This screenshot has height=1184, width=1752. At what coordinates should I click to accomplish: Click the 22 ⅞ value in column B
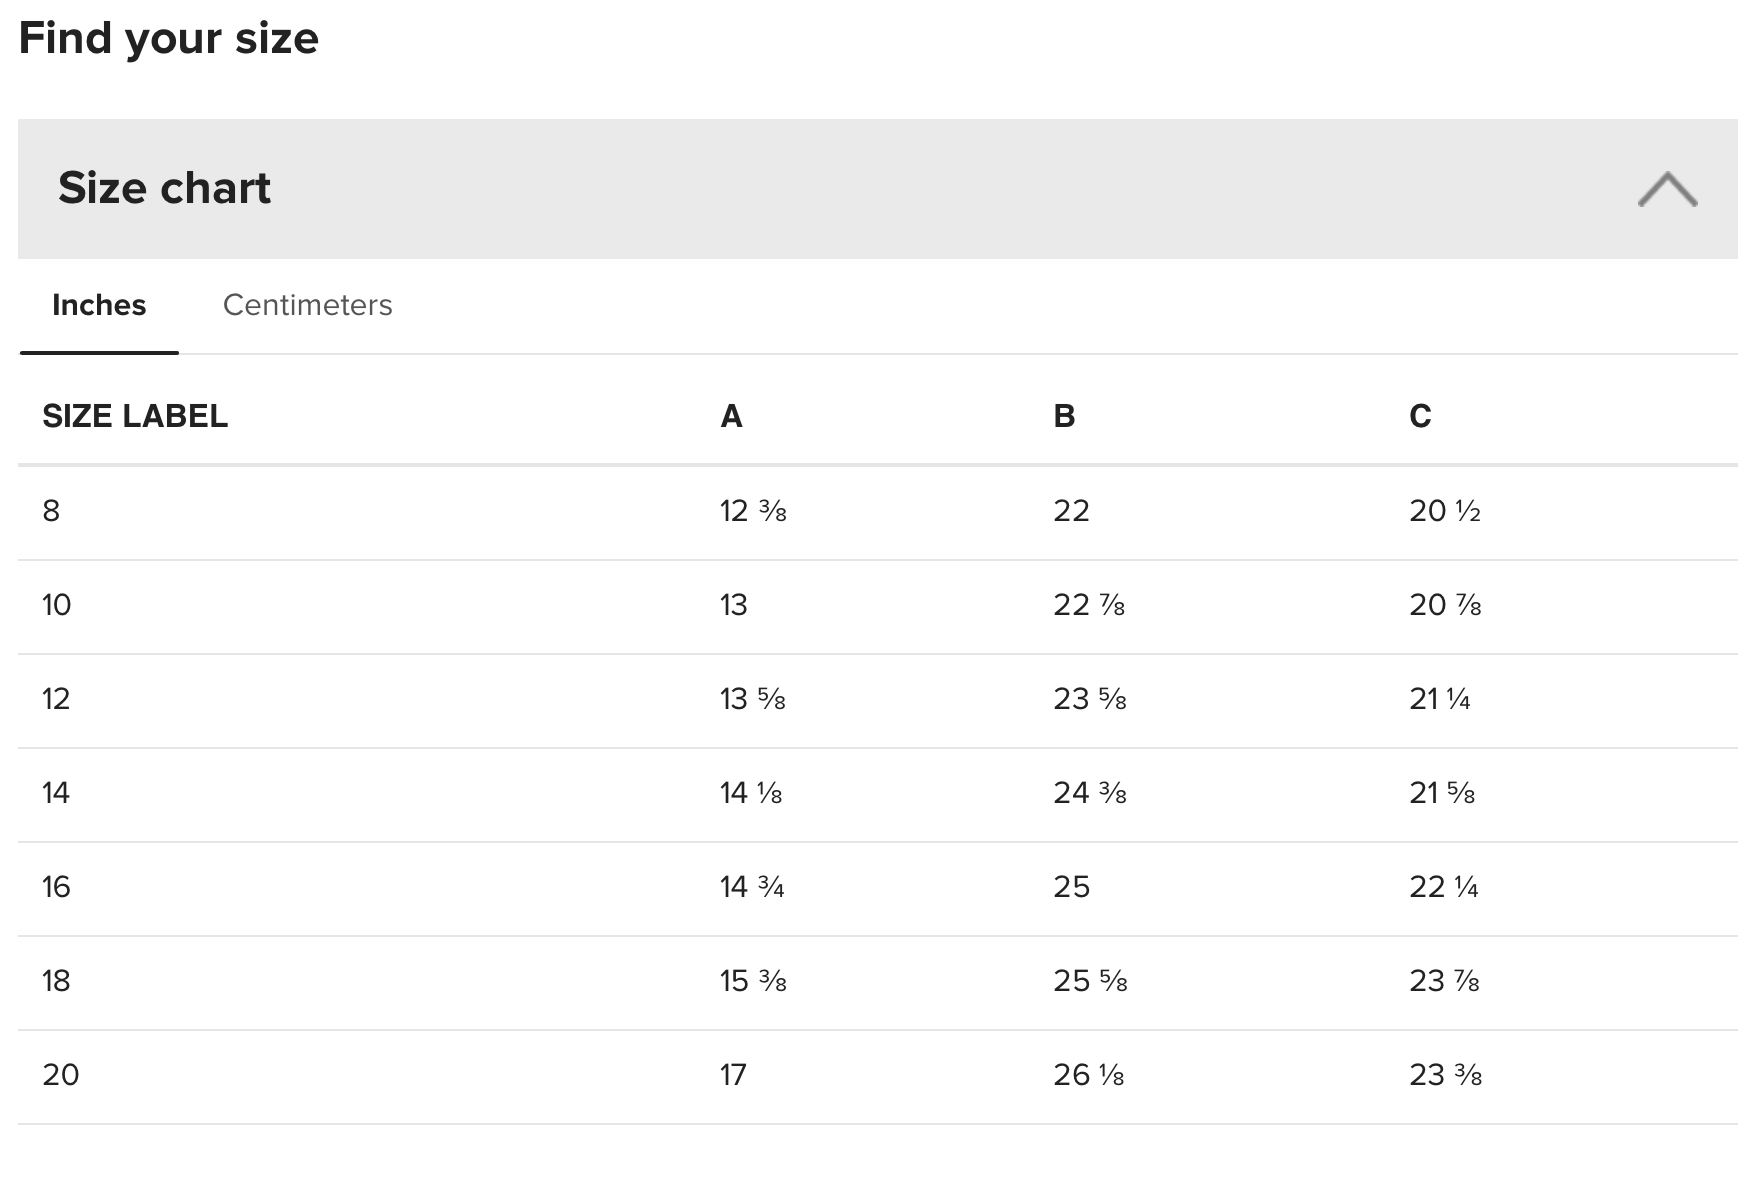(x=1089, y=605)
